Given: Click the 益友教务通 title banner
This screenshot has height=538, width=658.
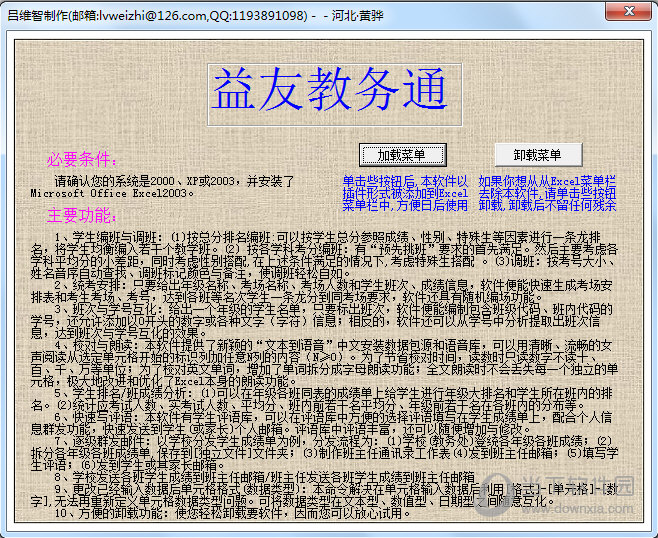Looking at the screenshot, I should (334, 94).
